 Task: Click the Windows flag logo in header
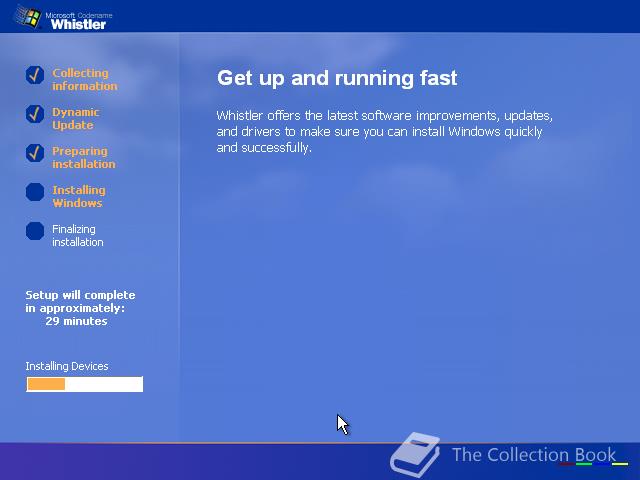(x=28, y=17)
